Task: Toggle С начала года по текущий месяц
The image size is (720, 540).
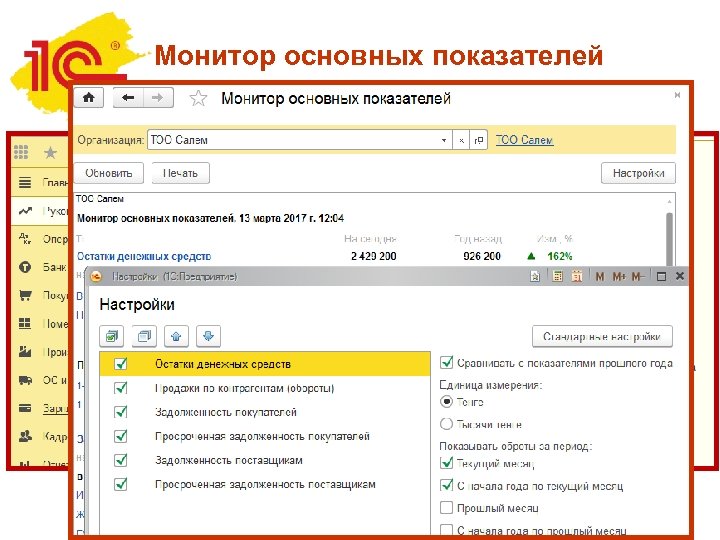Action: point(446,485)
